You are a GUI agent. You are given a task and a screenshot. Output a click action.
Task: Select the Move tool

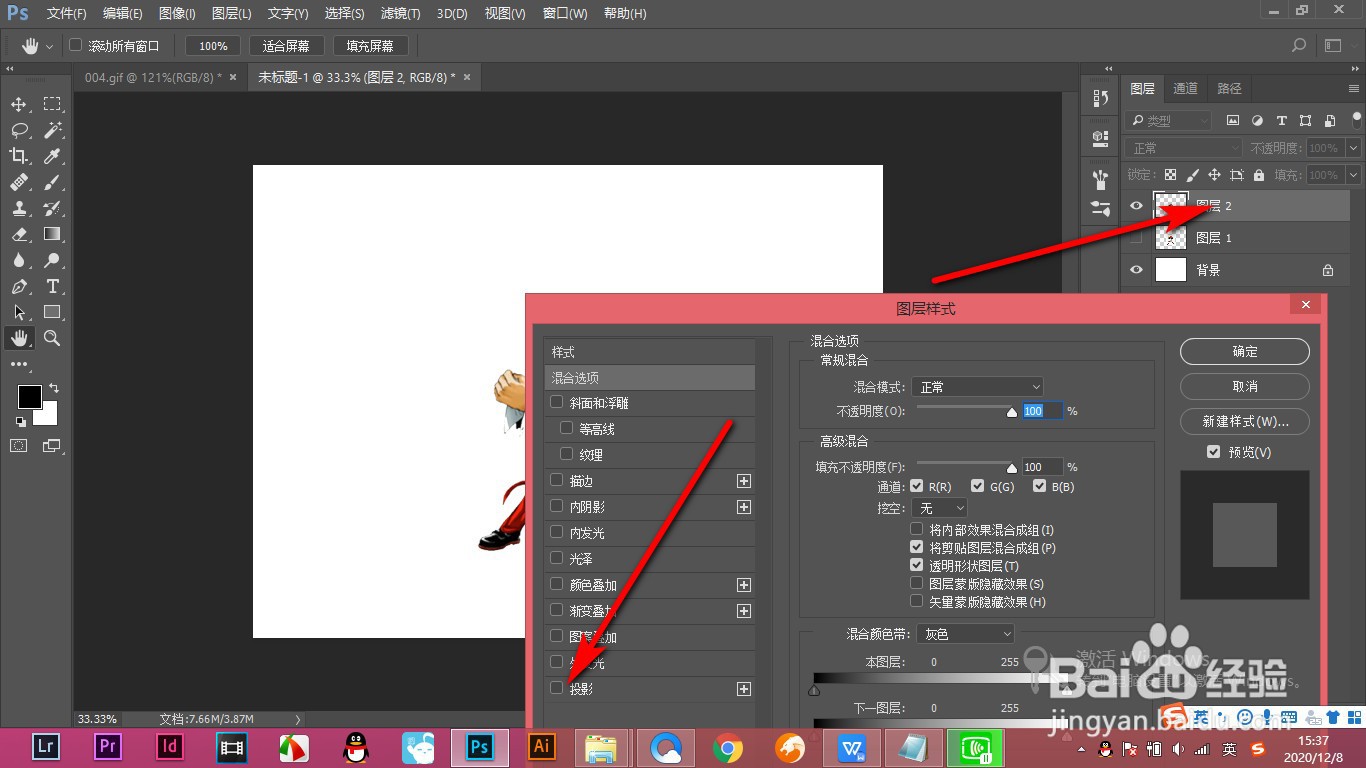(x=19, y=104)
